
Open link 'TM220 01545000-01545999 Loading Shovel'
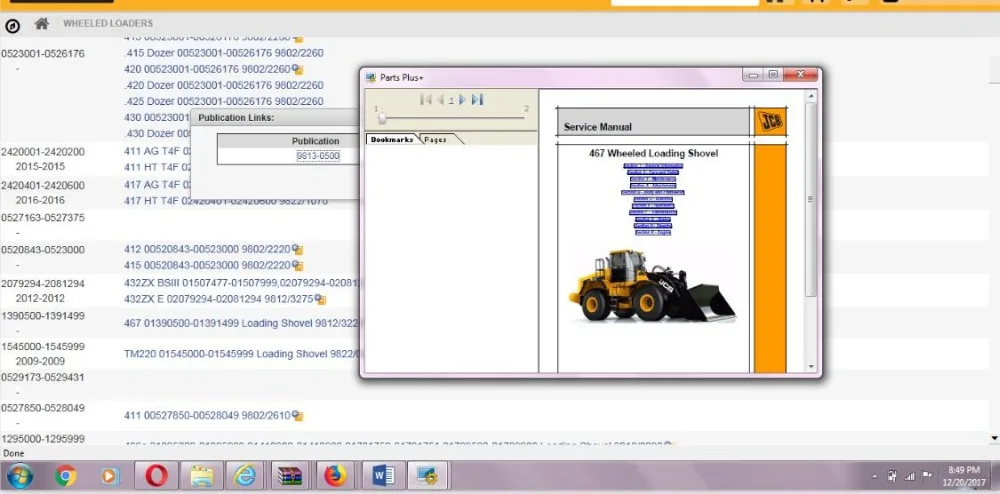(242, 354)
